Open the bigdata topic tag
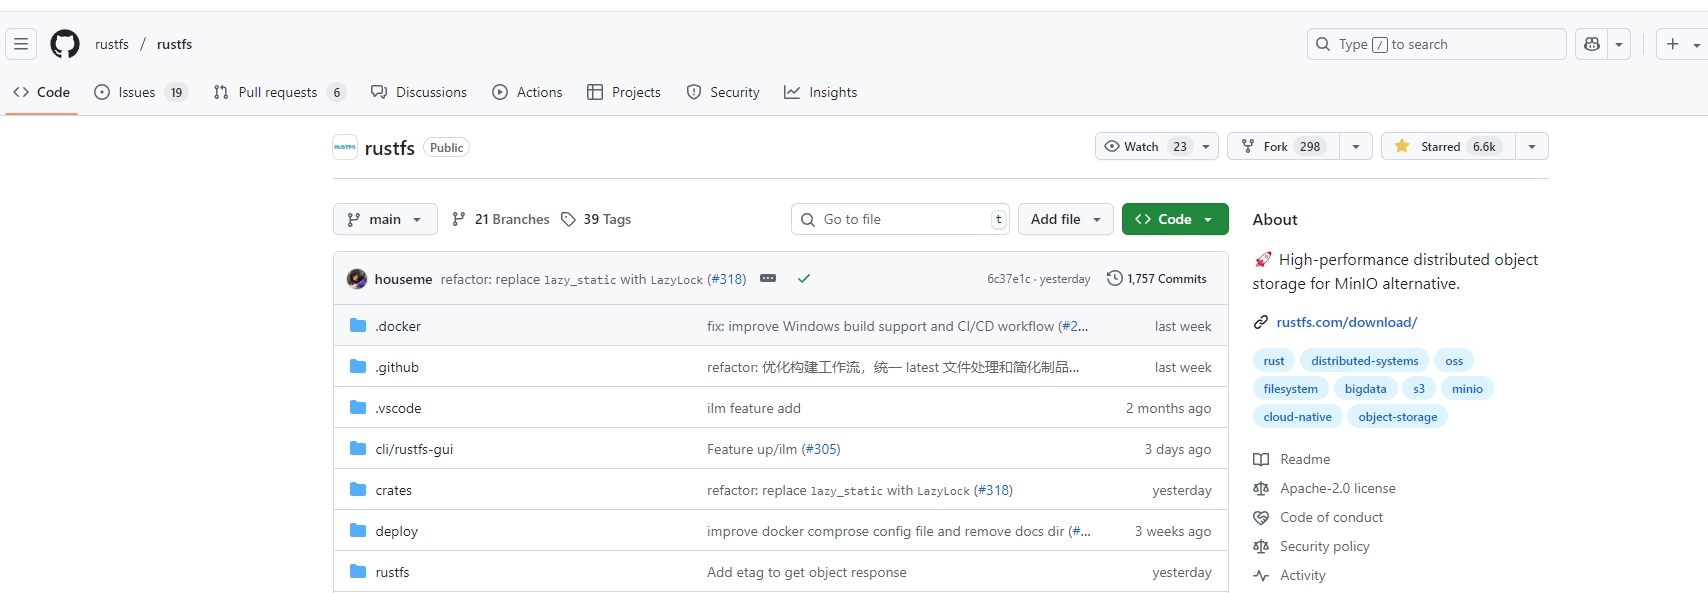Image resolution: width=1708 pixels, height=593 pixels. point(1366,389)
